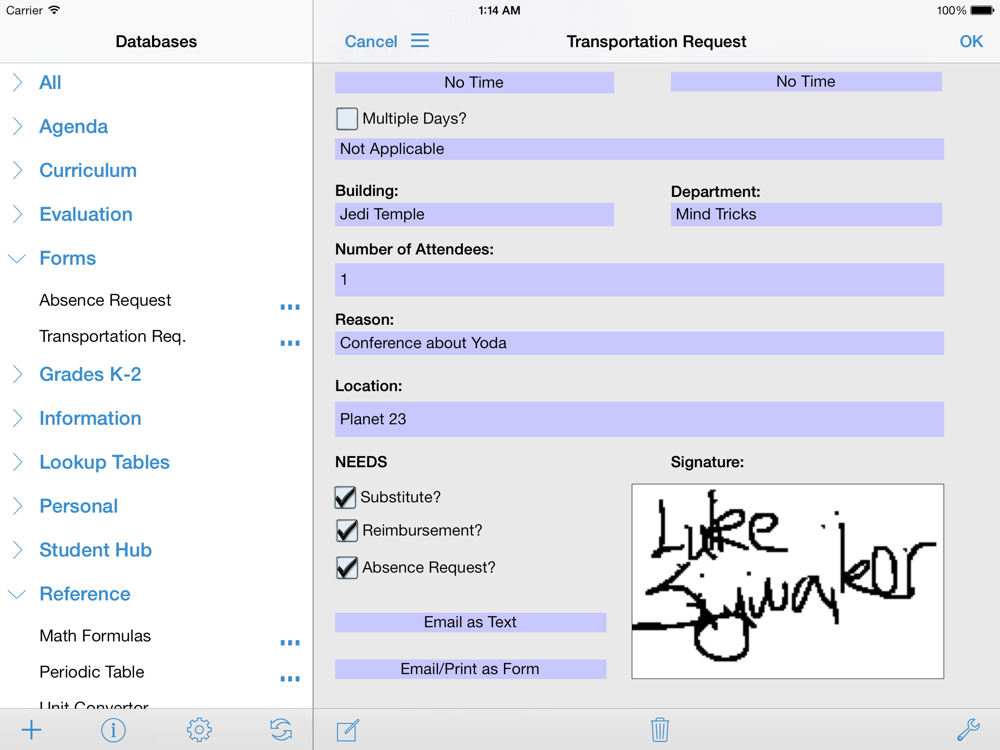Tap the add database plus icon
Viewport: 1000px width, 750px height.
click(x=31, y=729)
